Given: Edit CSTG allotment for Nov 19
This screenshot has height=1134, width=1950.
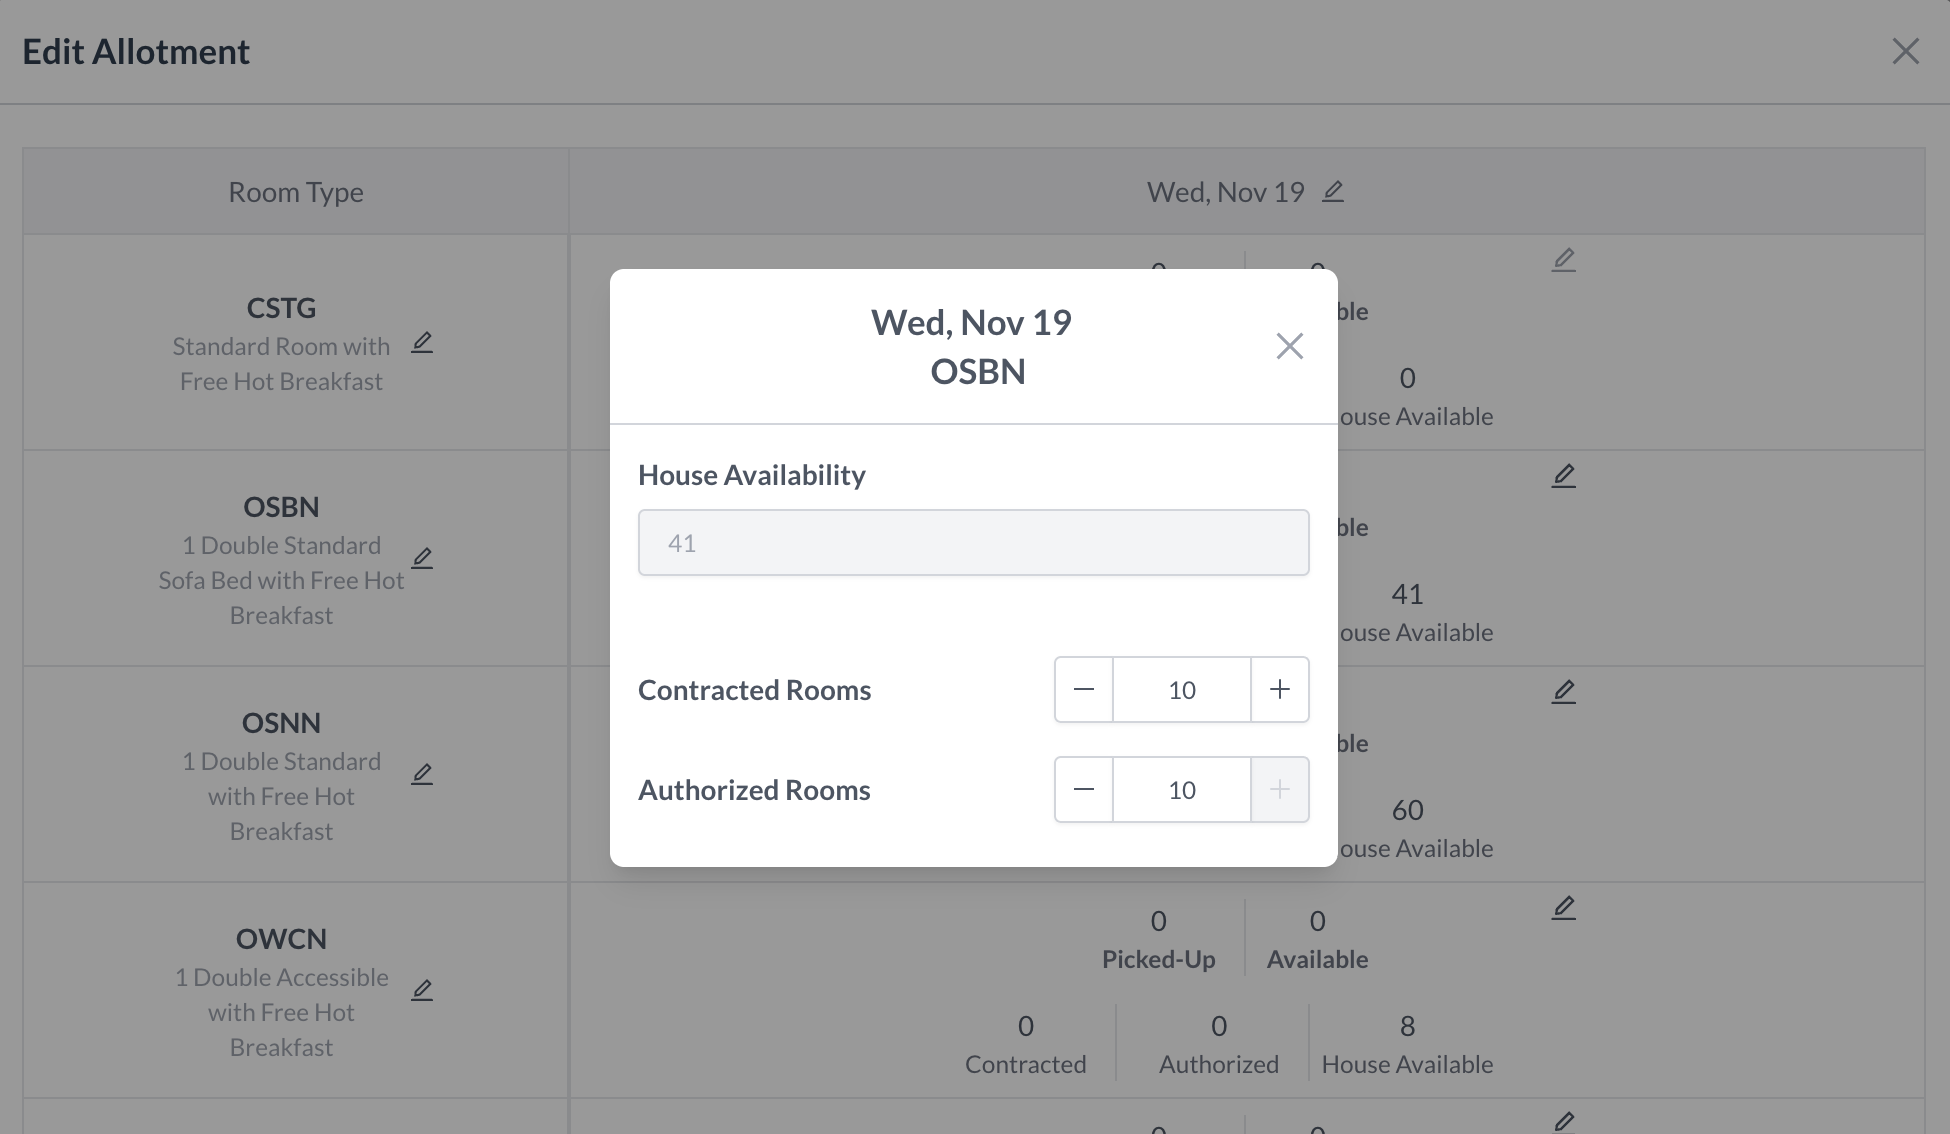Looking at the screenshot, I should coord(1563,261).
